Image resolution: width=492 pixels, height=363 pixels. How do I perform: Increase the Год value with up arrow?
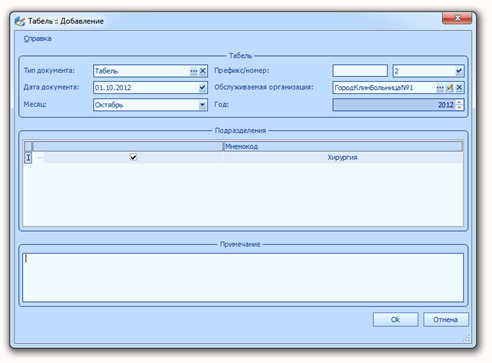click(459, 102)
